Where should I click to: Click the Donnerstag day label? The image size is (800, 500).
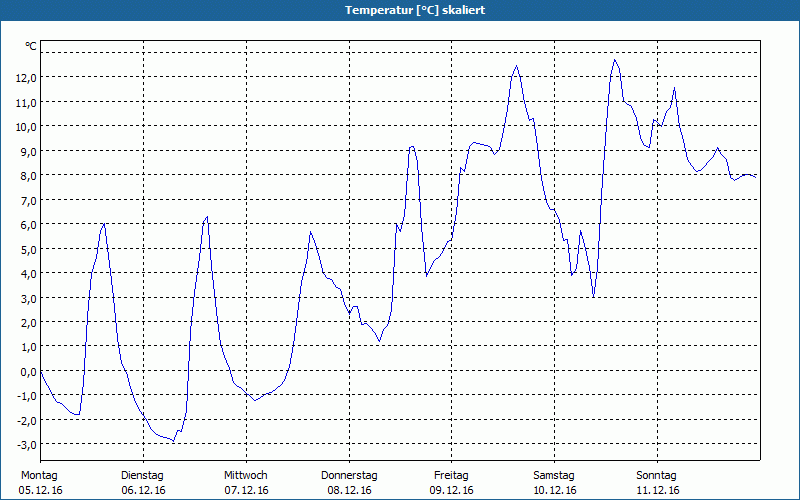(349, 476)
